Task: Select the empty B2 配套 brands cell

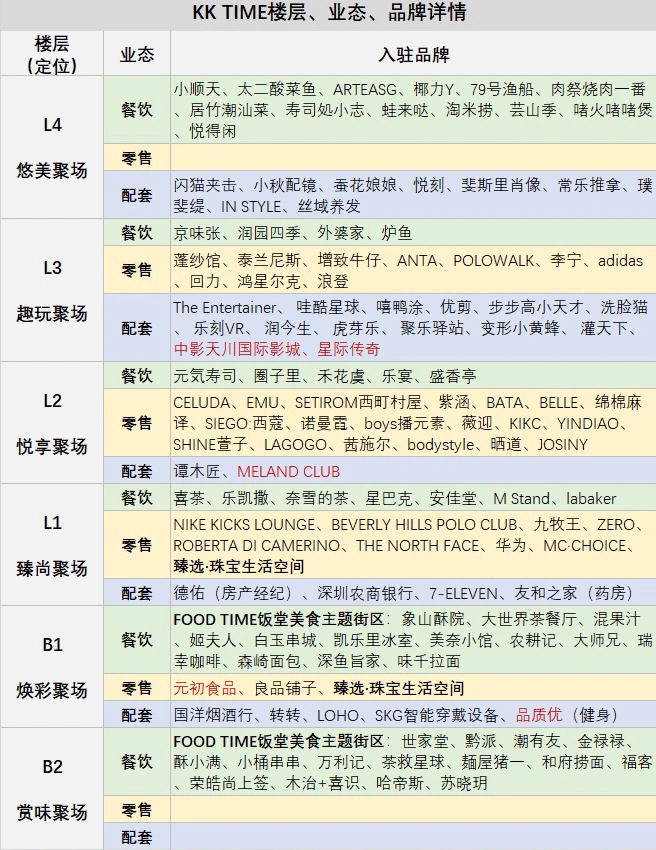Action: 413,836
